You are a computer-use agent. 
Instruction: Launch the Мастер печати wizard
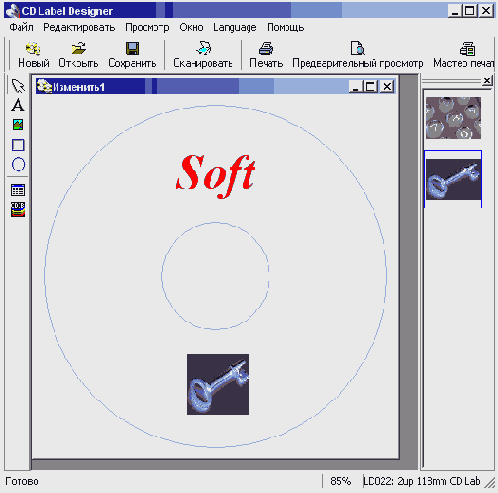[x=463, y=55]
